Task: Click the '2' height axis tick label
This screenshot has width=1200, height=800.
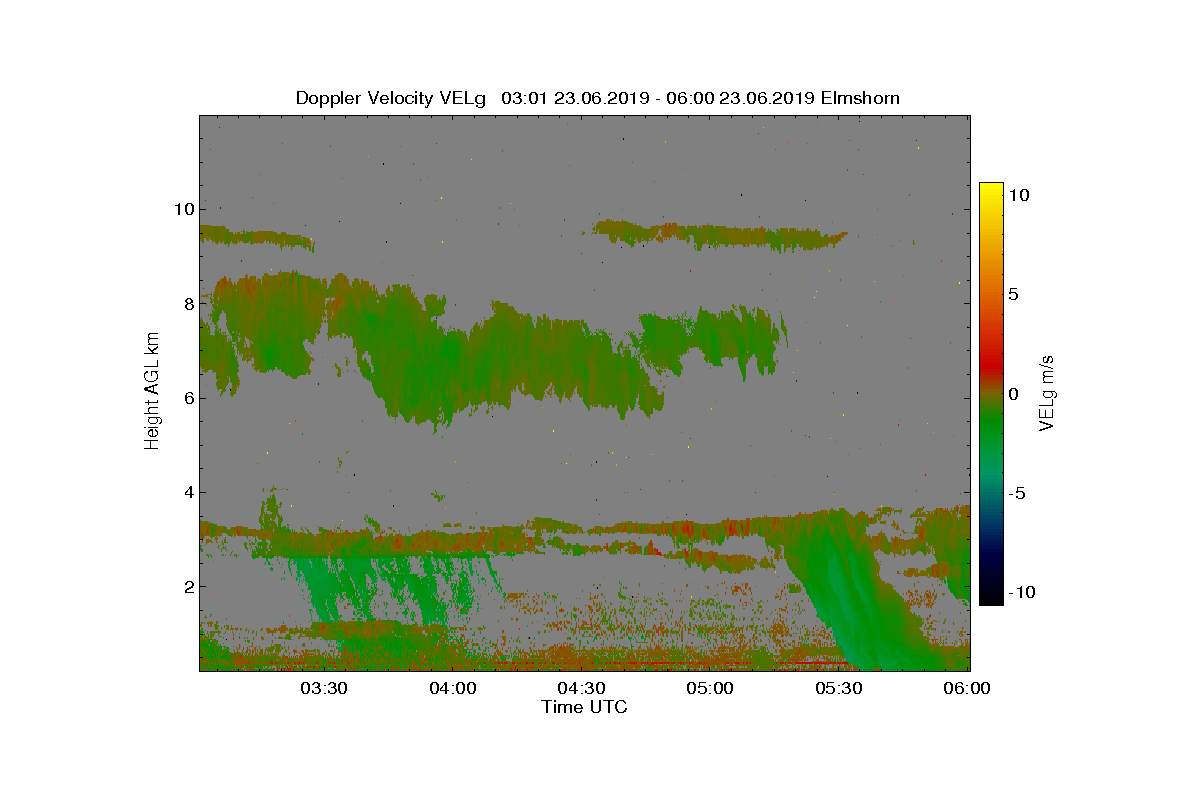Action: (188, 586)
